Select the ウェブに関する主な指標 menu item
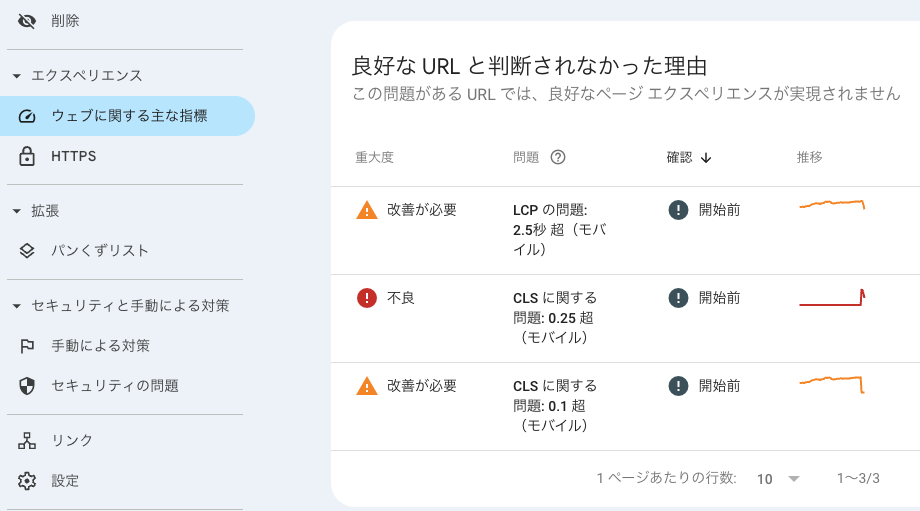The image size is (920, 511). (x=127, y=116)
